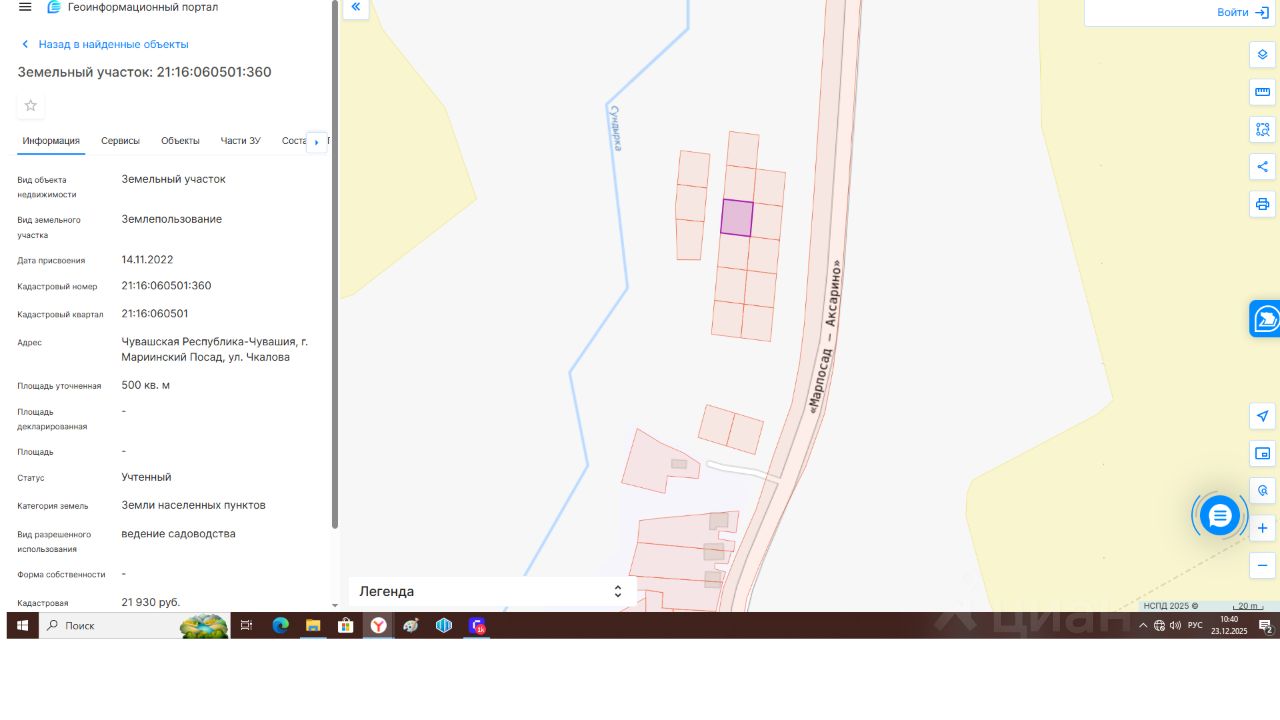Image resolution: width=1280 pixels, height=720 pixels.
Task: Activate the area search selection tool
Action: click(1262, 130)
